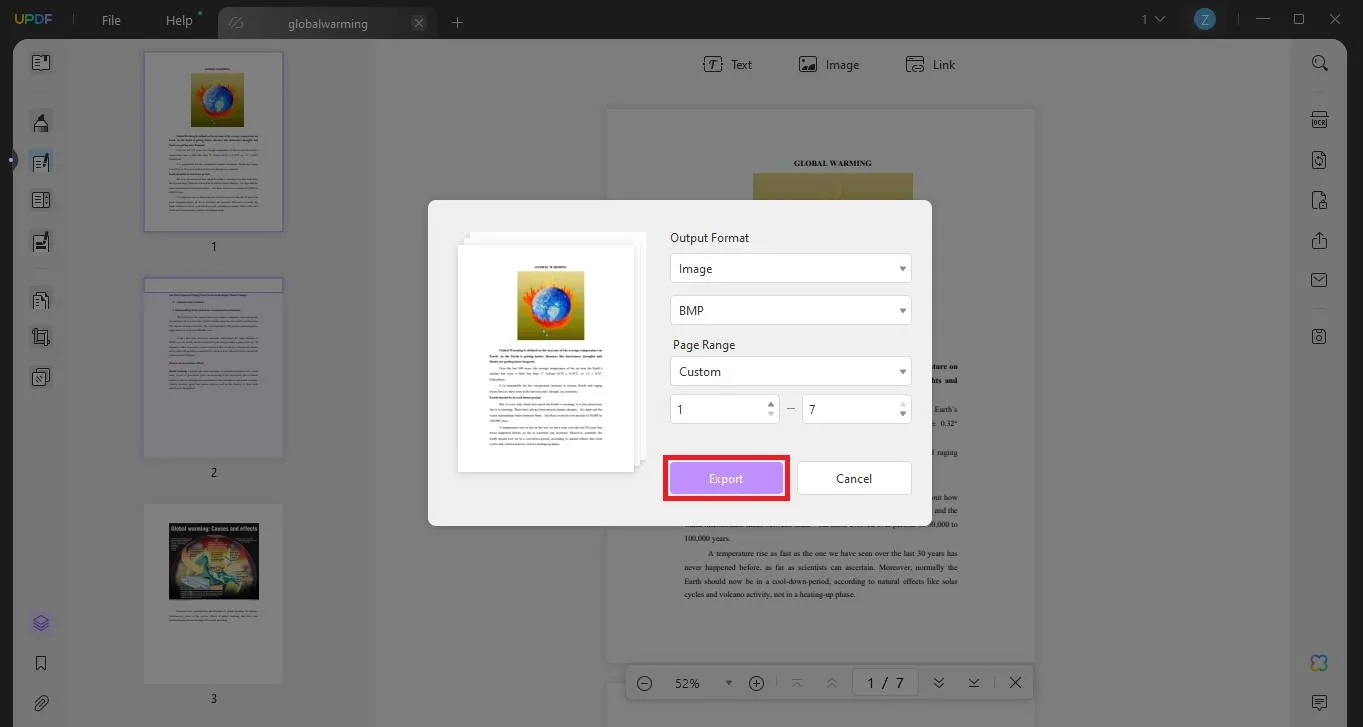Click the export preview page image in dialog
The image size is (1363, 727).
(x=546, y=357)
